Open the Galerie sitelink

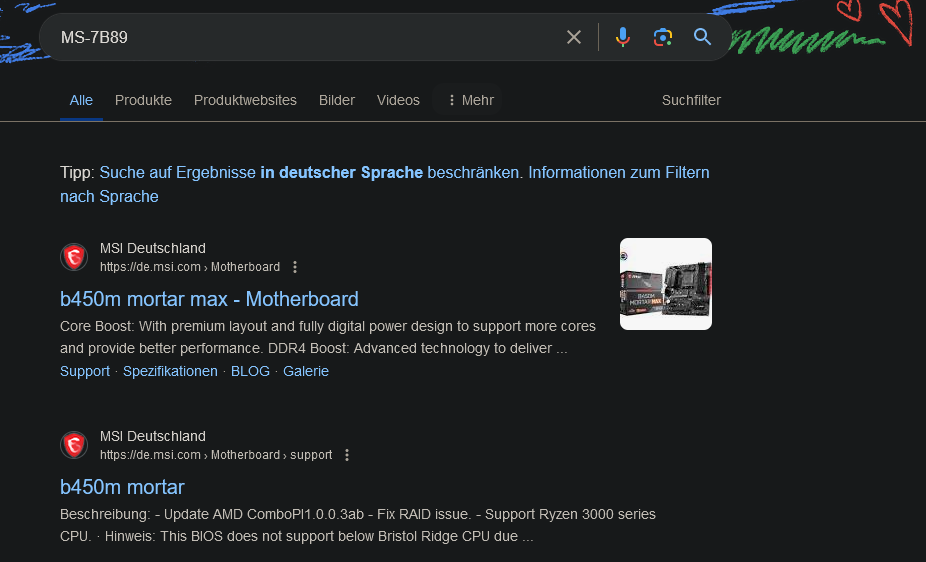click(306, 371)
